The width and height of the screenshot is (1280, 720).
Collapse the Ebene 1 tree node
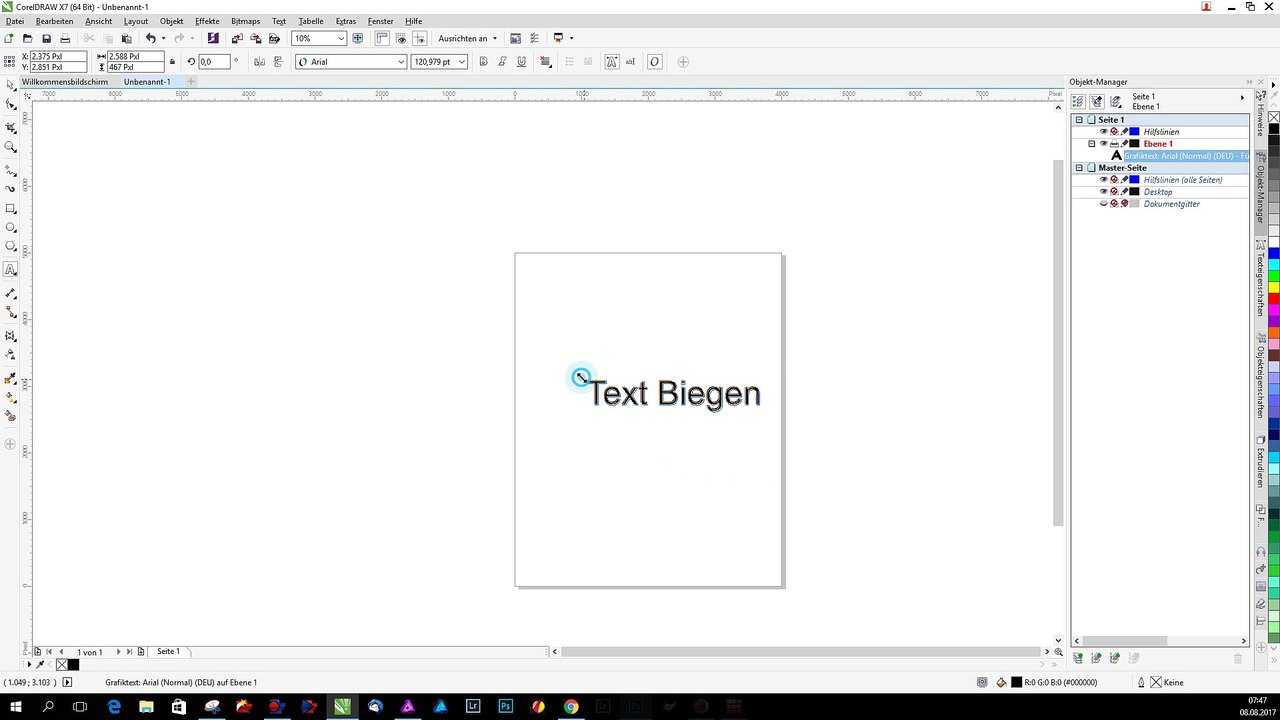click(1091, 143)
